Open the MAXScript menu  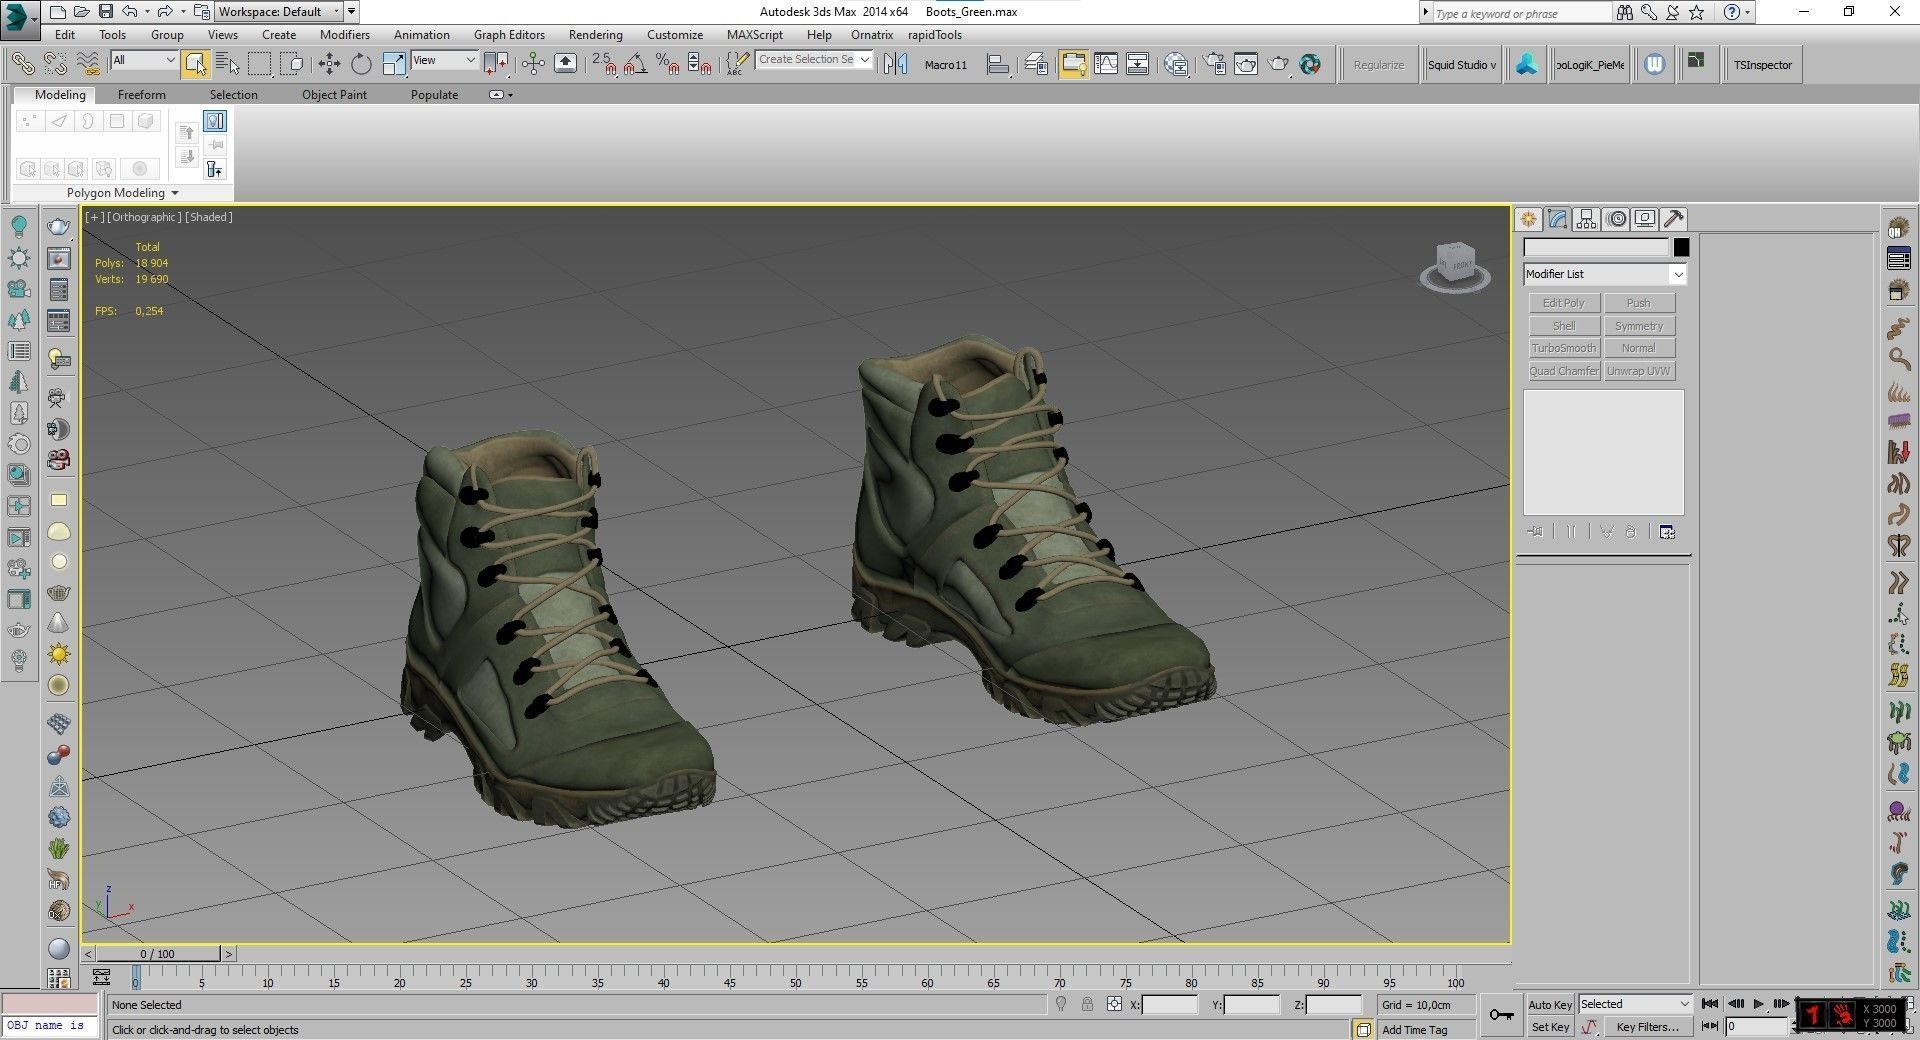tap(754, 34)
